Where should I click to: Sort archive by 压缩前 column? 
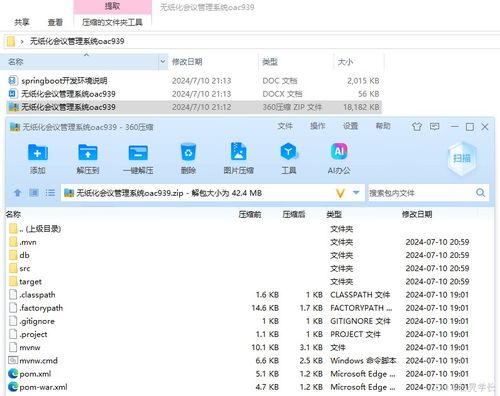[250, 214]
